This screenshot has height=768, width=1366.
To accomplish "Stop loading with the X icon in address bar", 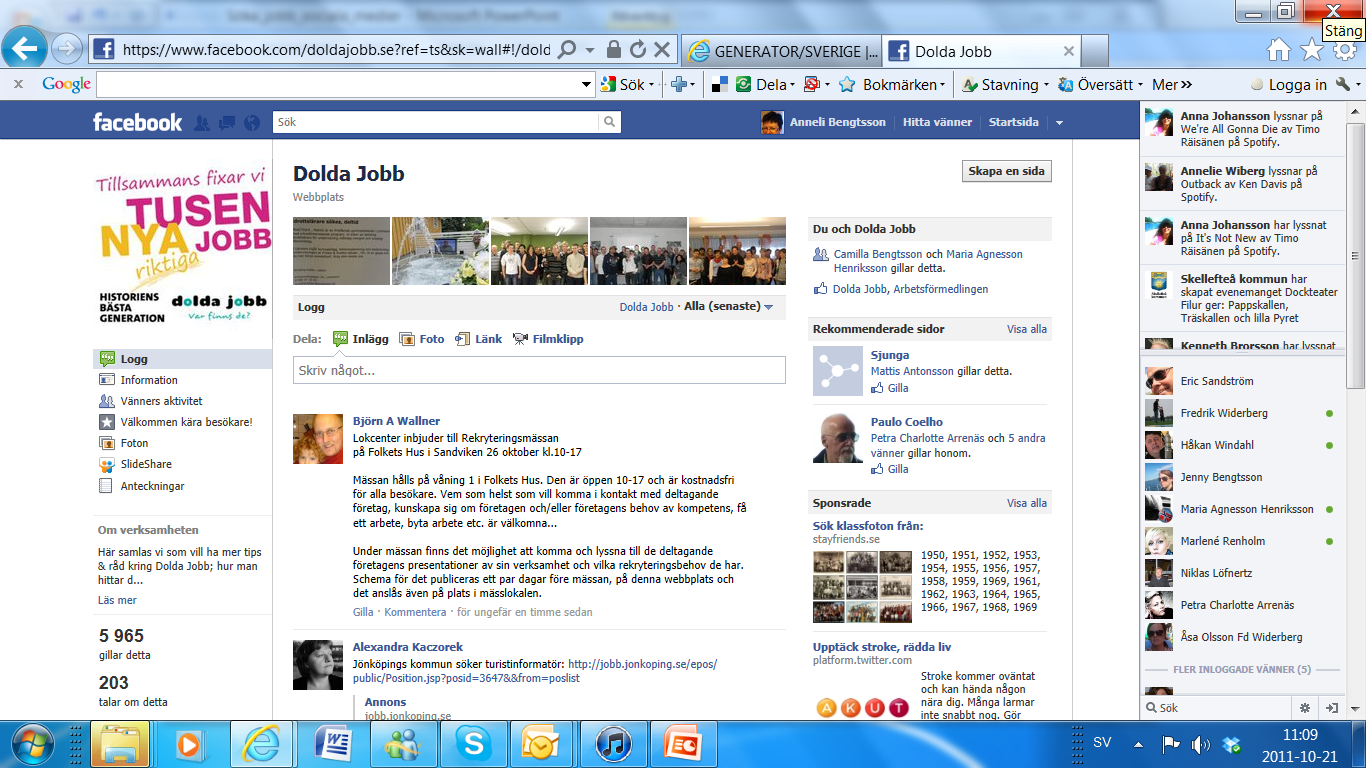I will 662,49.
